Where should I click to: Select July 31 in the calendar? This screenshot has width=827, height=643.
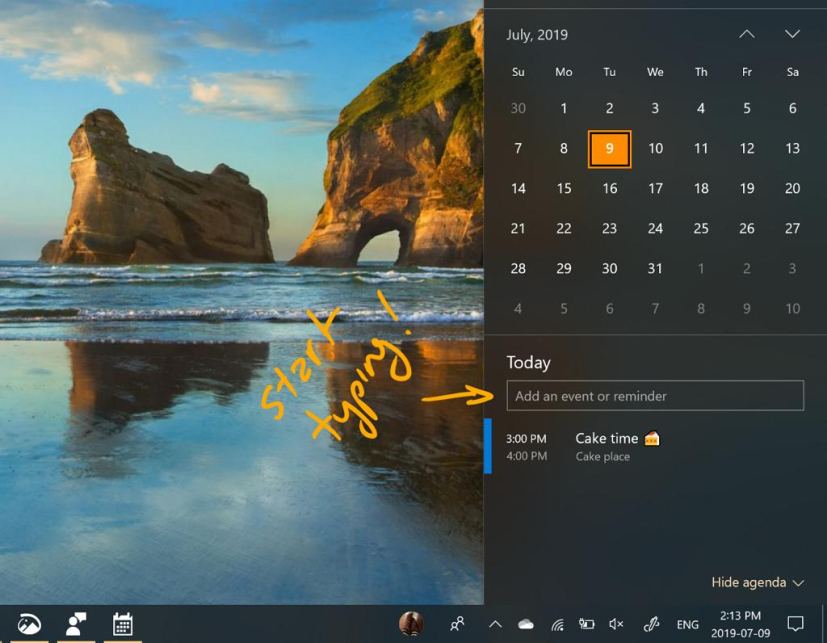coord(655,269)
